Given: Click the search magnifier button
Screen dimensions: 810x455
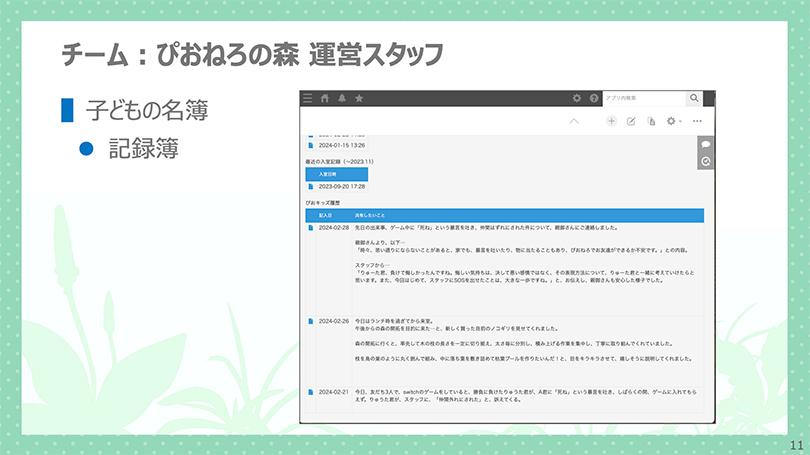Looking at the screenshot, I should [x=695, y=98].
